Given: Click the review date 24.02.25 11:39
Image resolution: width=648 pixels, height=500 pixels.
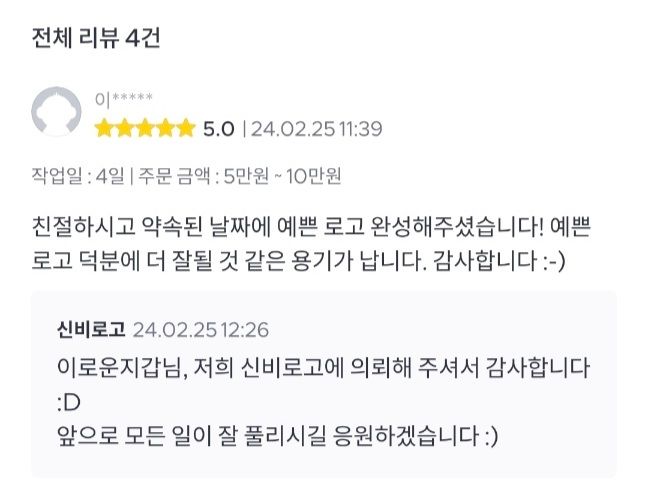Looking at the screenshot, I should click(316, 129).
